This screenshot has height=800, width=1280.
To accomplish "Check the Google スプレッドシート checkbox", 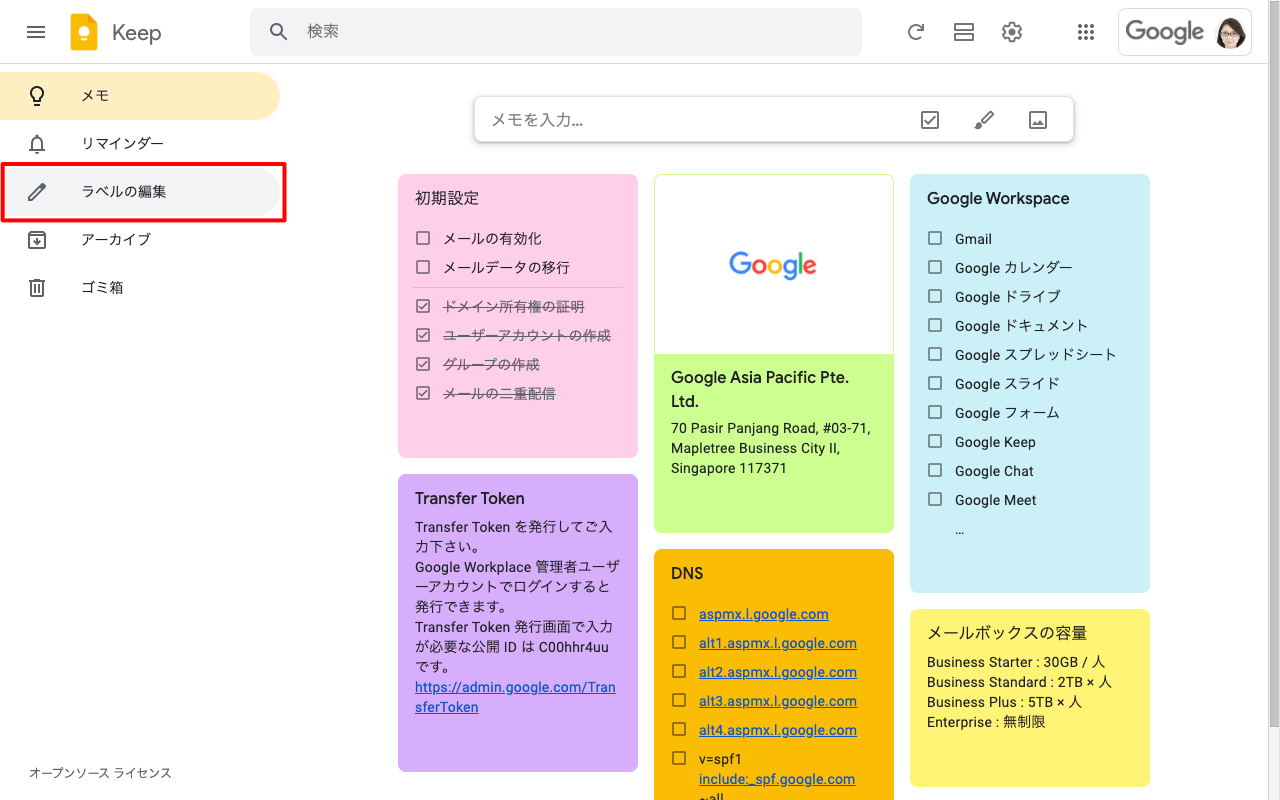I will tap(935, 354).
